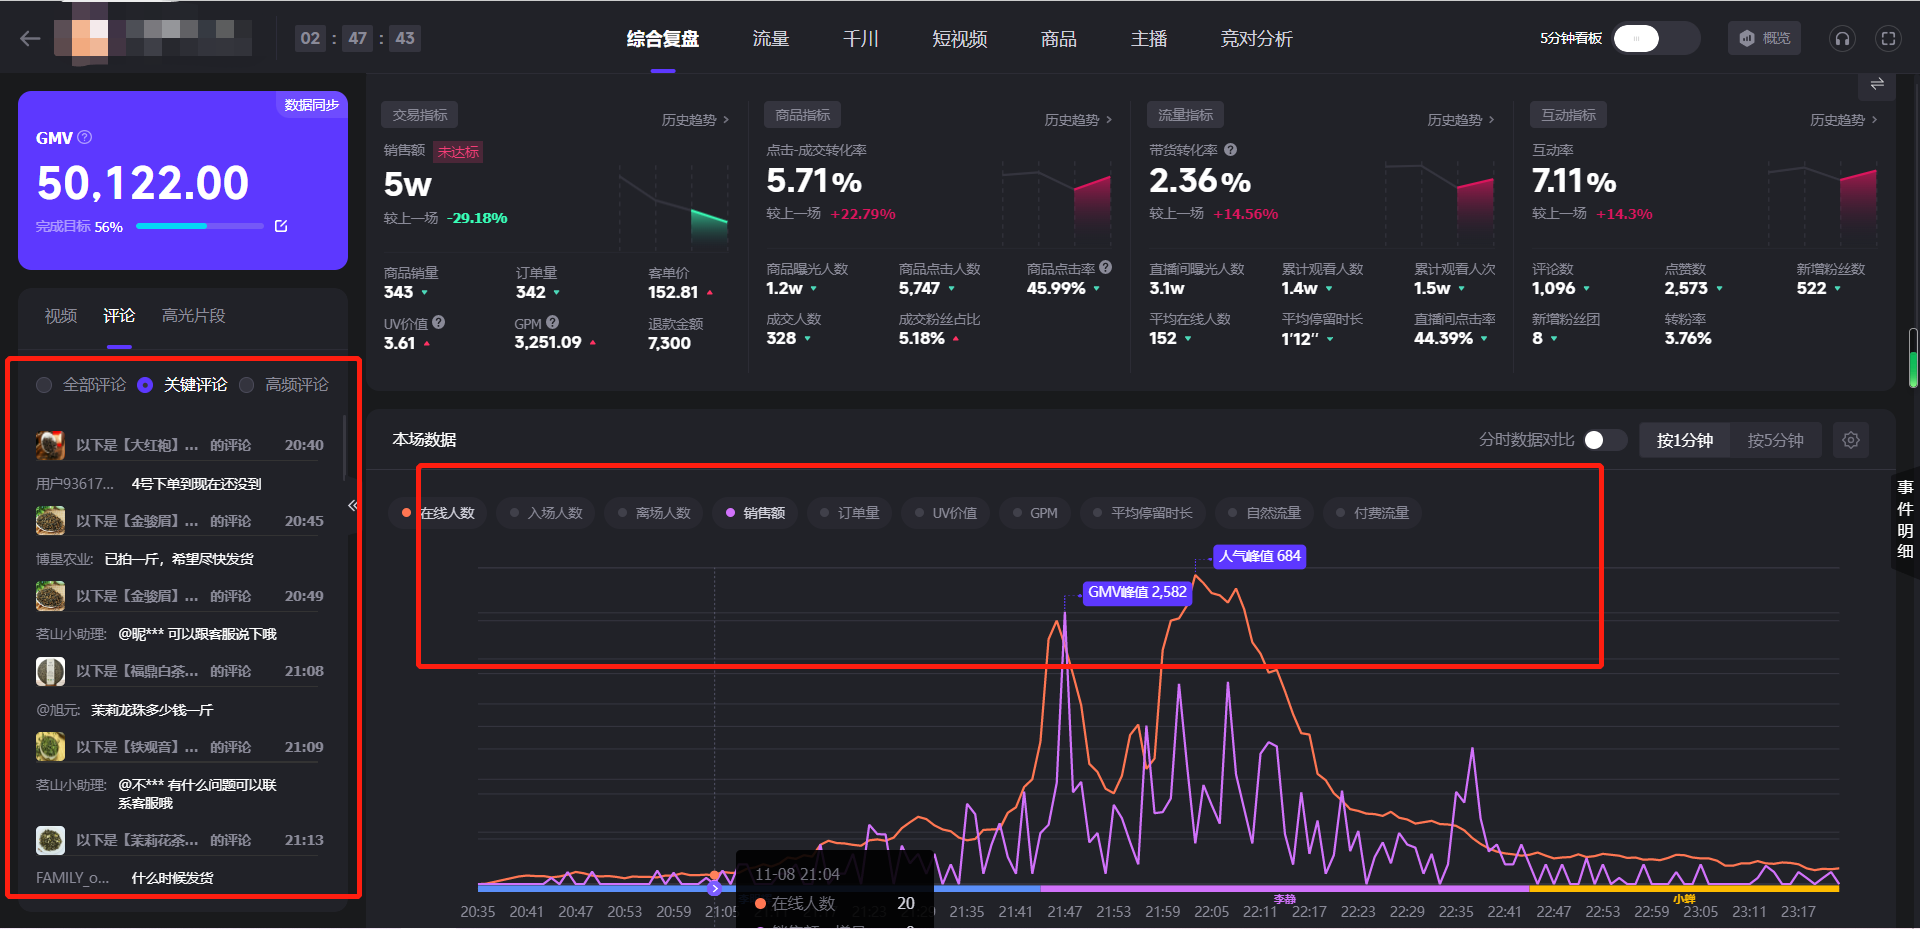Click the fullscreen icon in header
This screenshot has width=1920, height=929.
1888,39
